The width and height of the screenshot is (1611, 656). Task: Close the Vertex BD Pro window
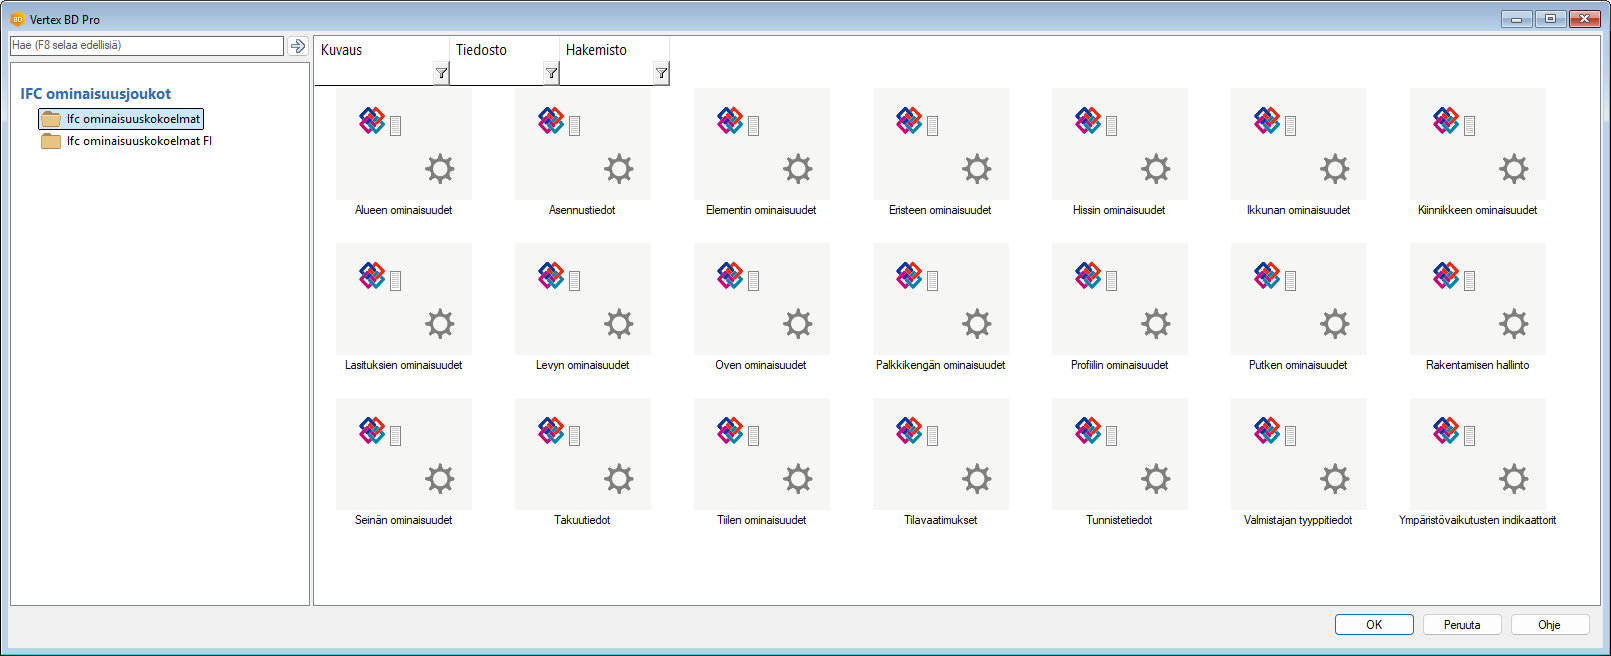click(x=1585, y=18)
